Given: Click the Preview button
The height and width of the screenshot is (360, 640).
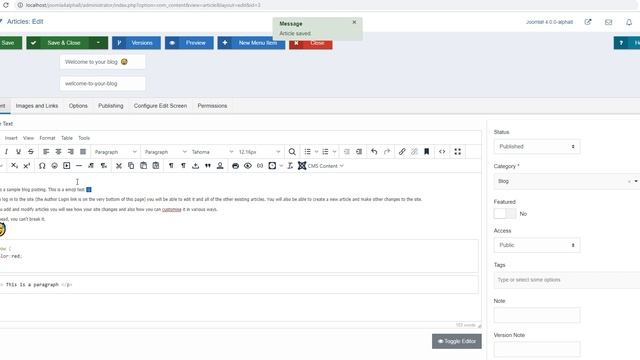Looking at the screenshot, I should click(x=189, y=43).
